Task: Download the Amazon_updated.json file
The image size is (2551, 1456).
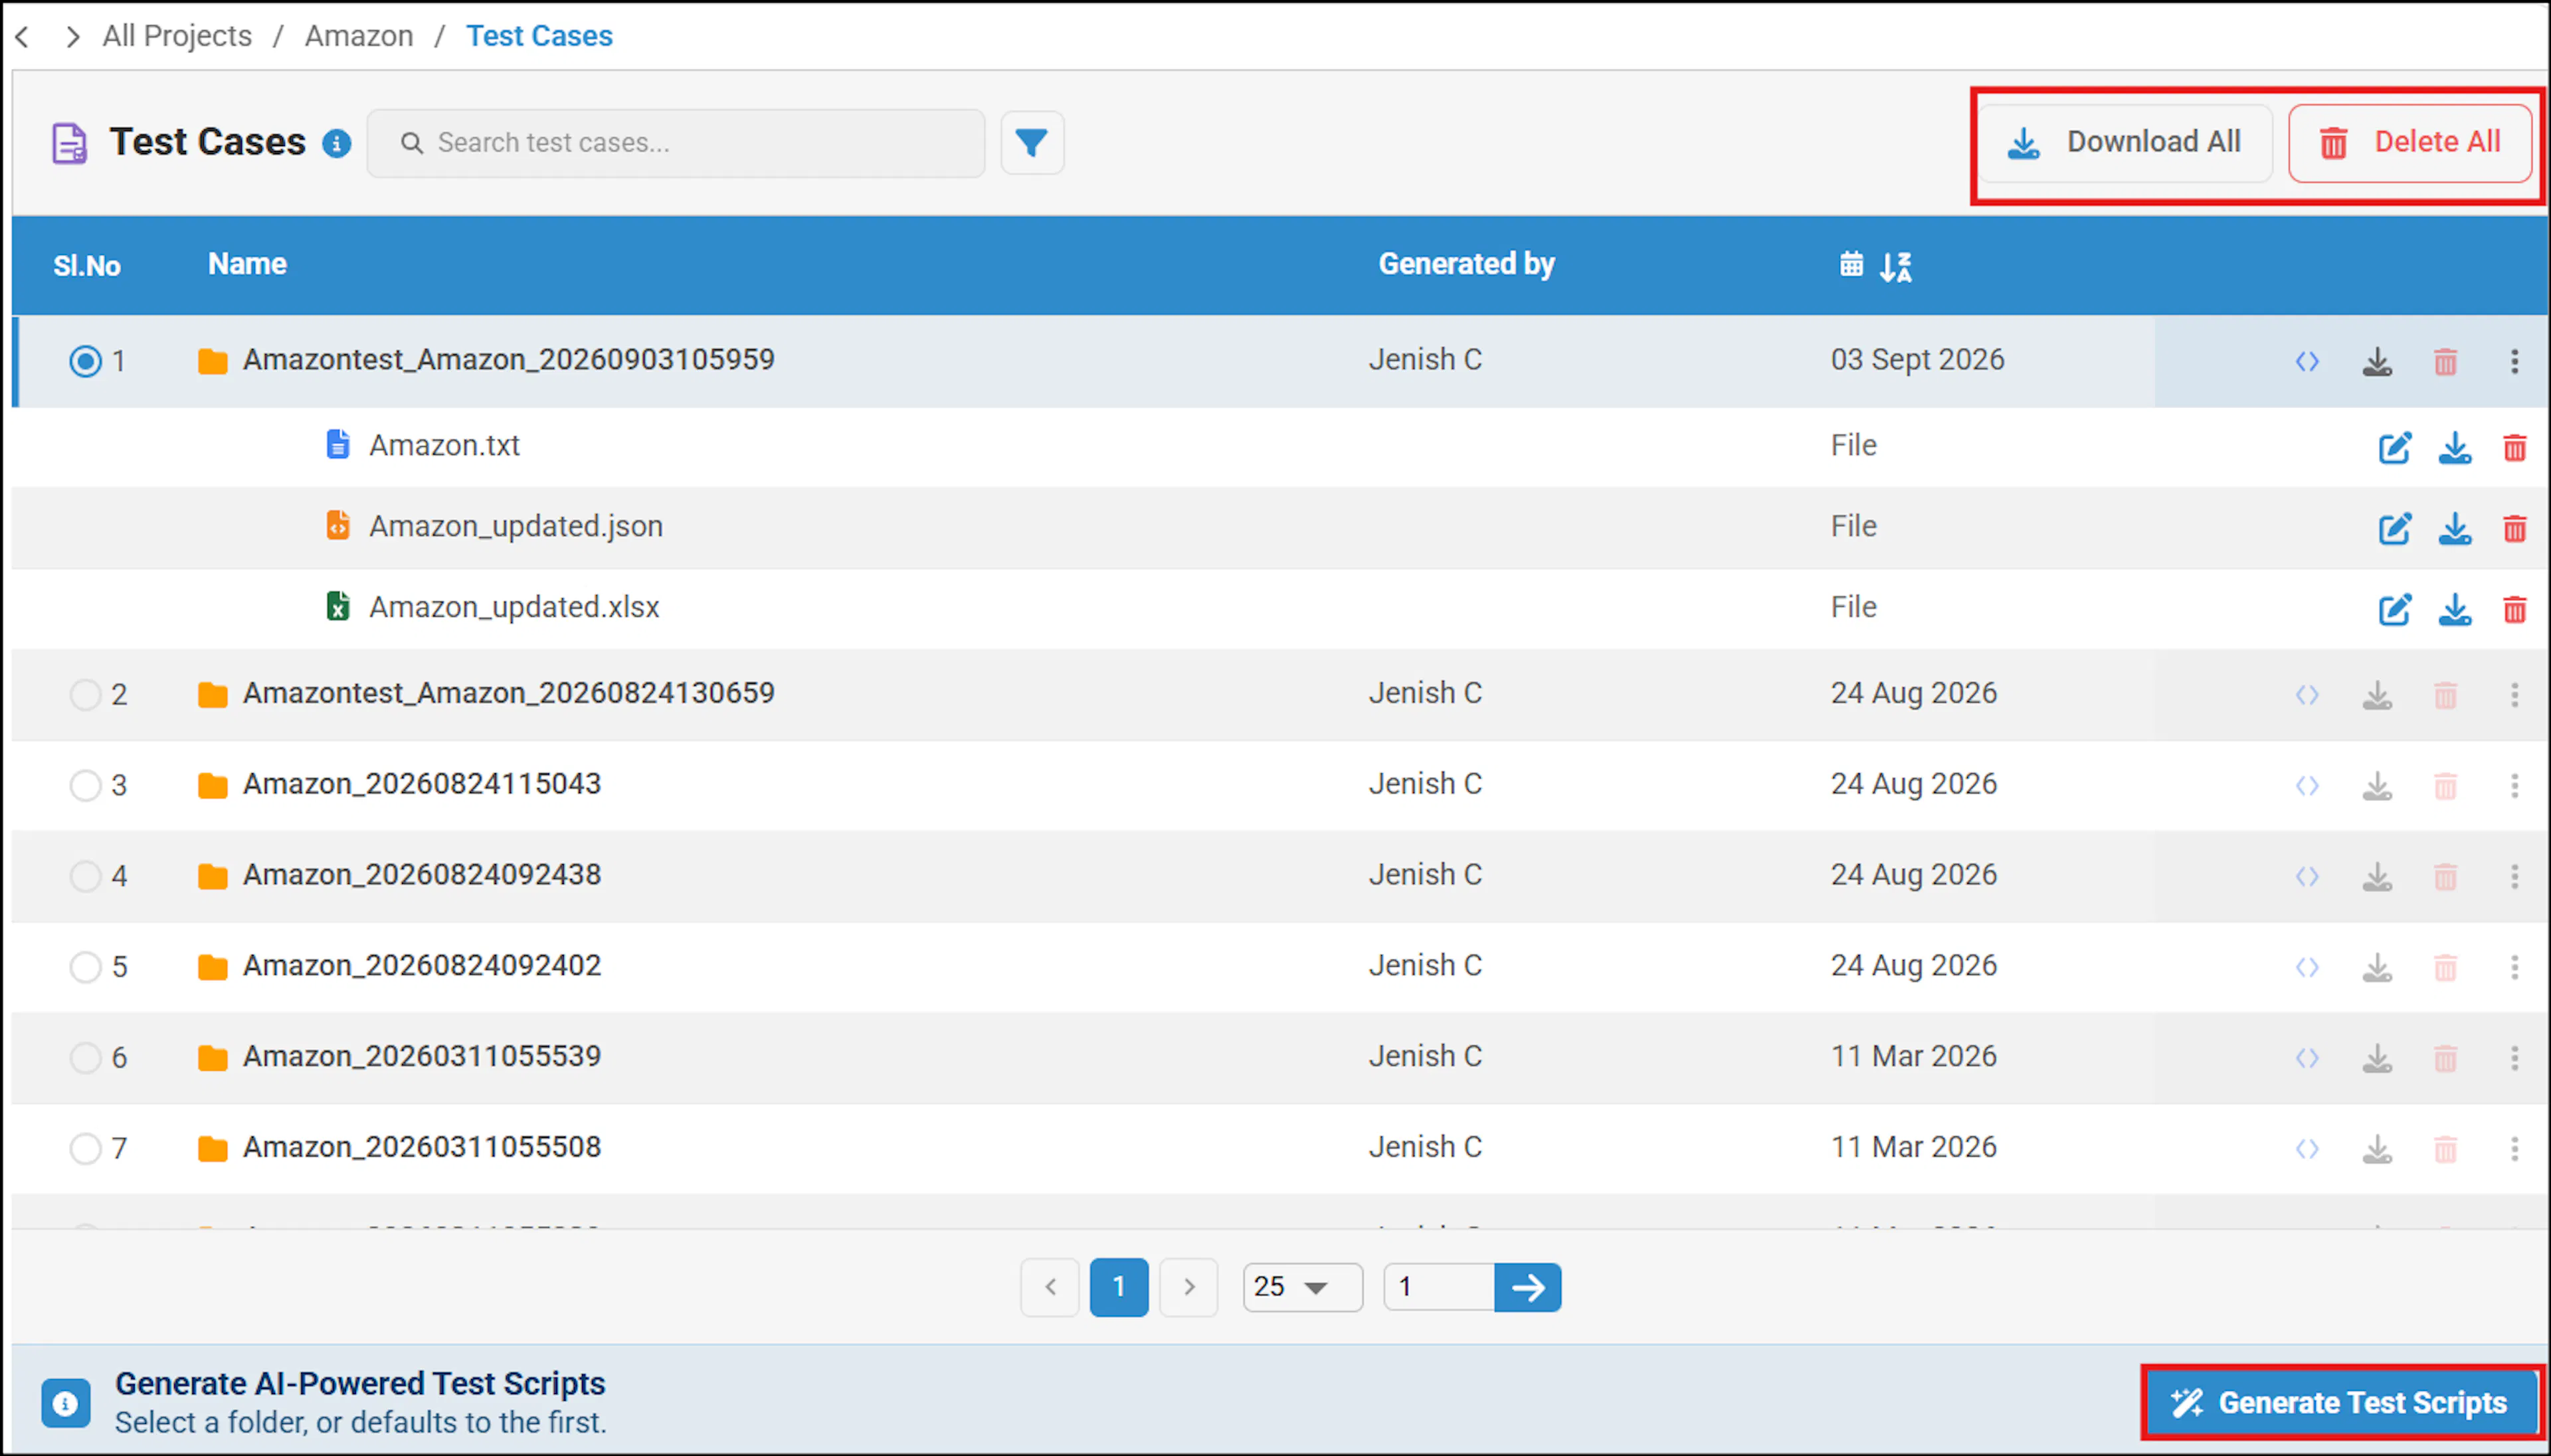Action: coord(2455,528)
